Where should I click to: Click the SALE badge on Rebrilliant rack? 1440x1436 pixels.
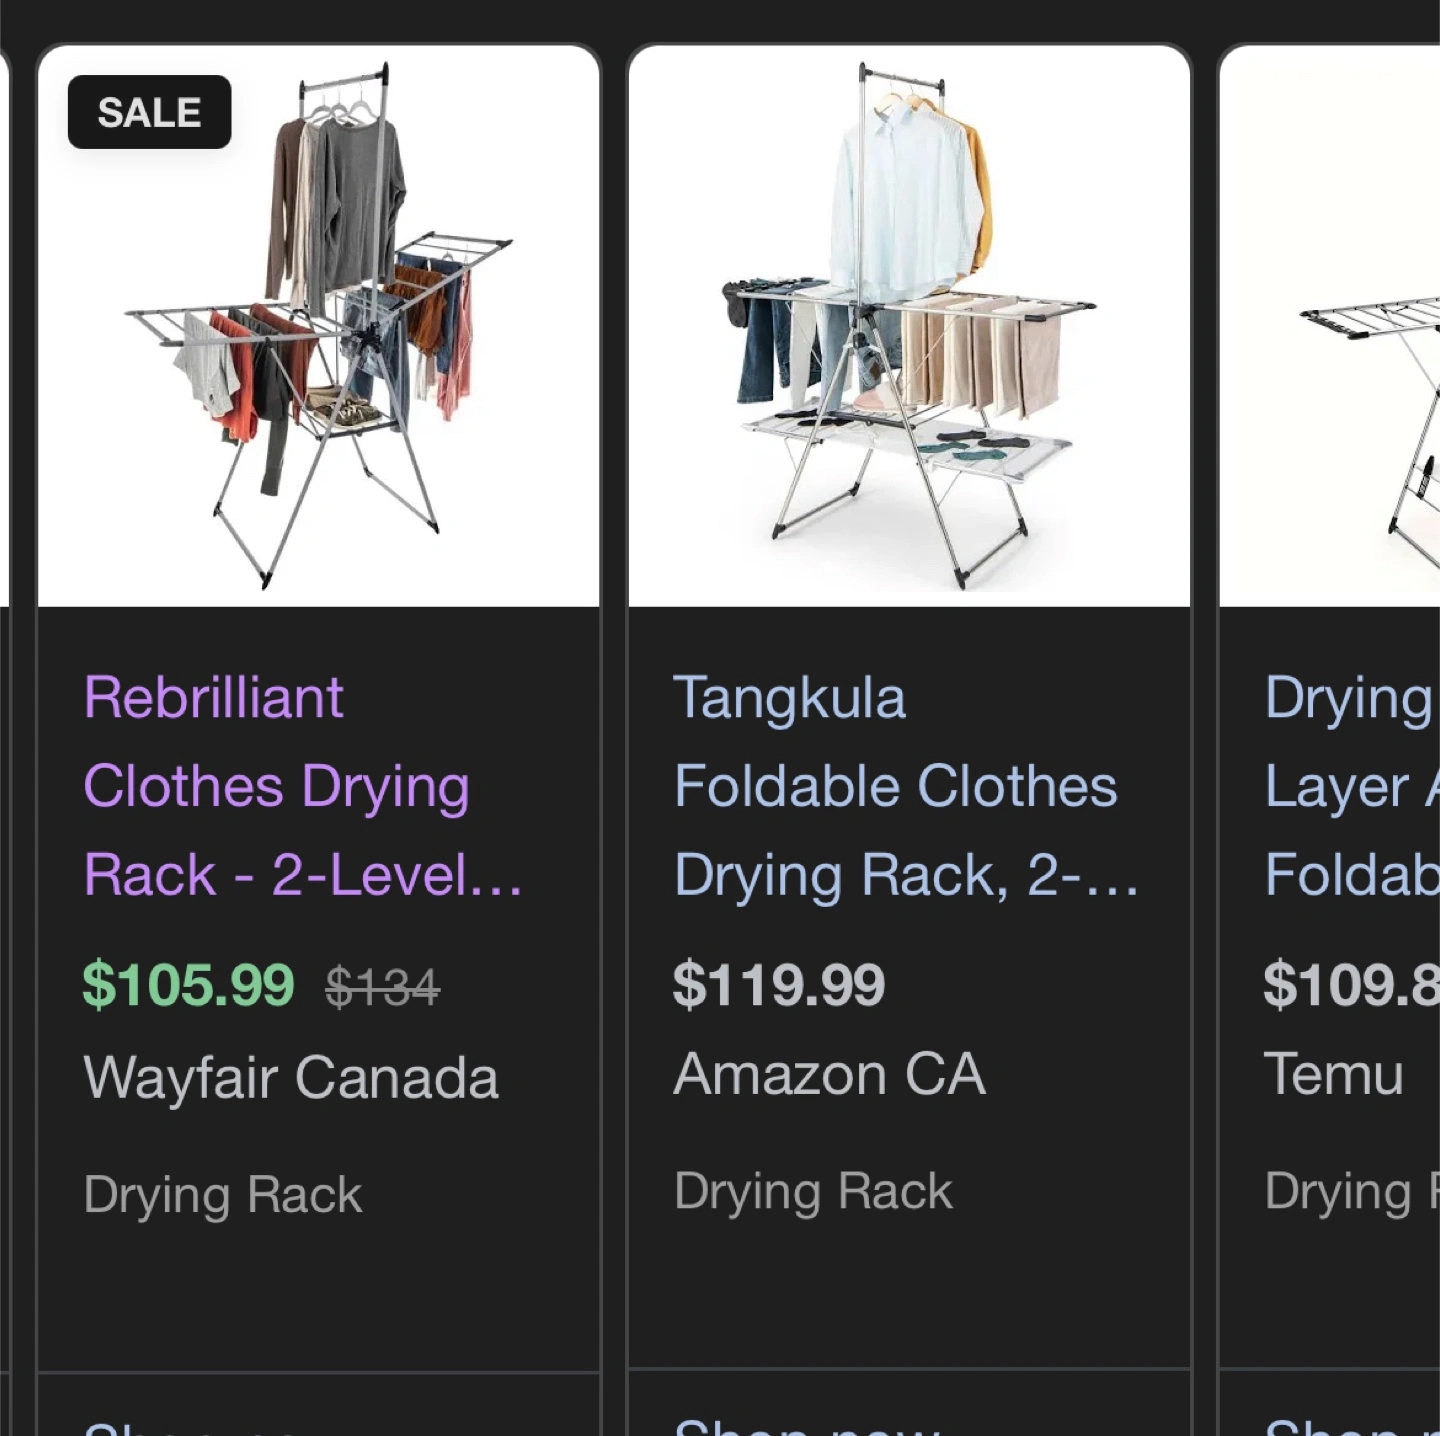pos(149,112)
